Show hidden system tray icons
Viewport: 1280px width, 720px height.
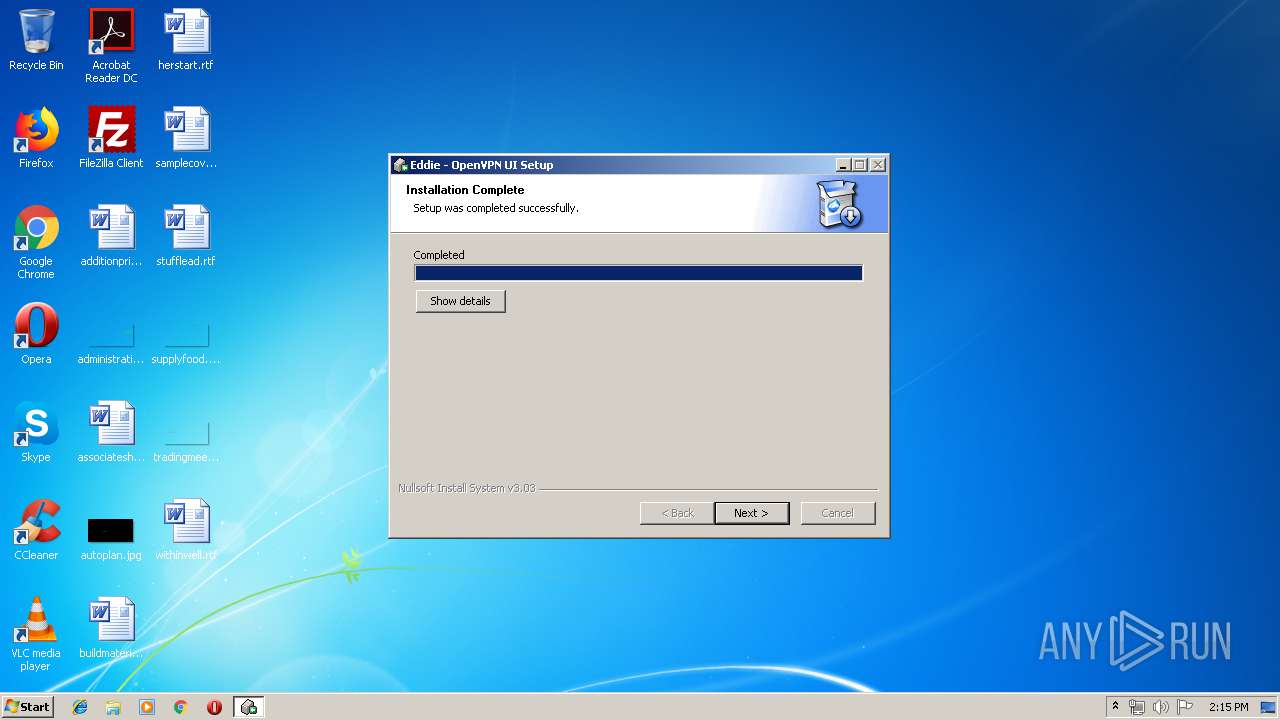coord(1115,707)
